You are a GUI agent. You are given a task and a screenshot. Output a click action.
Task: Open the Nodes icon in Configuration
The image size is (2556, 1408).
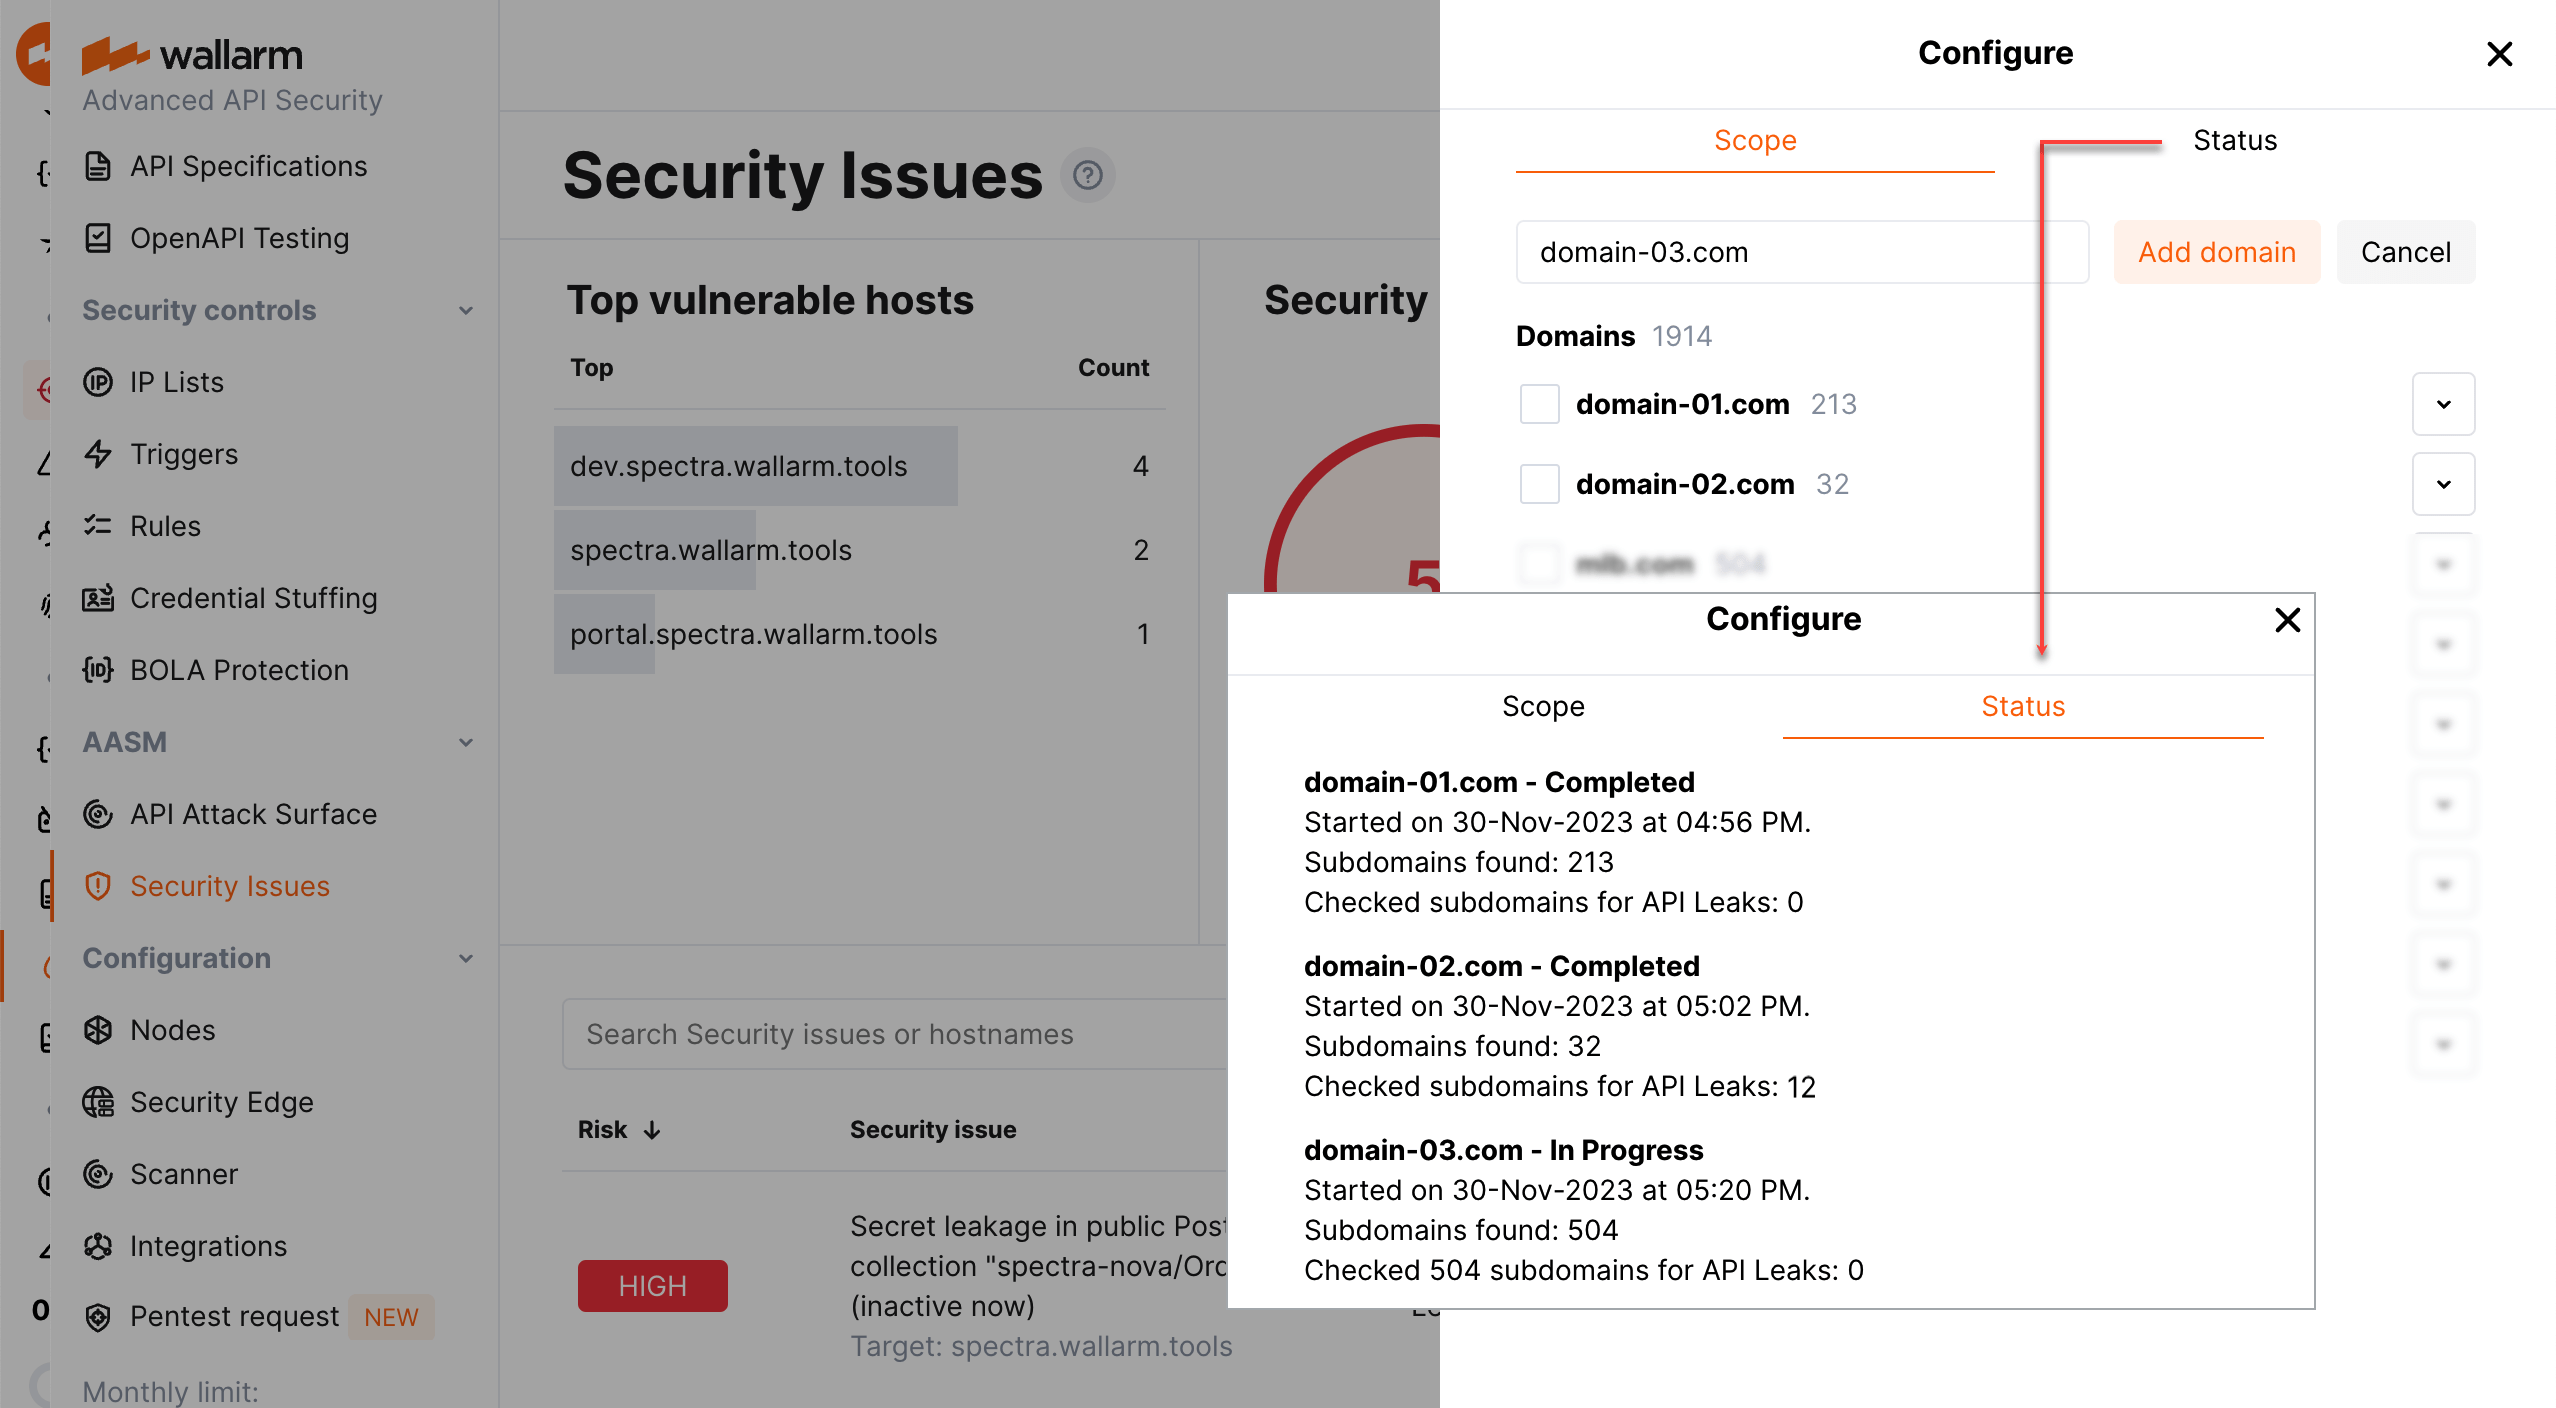click(x=98, y=1030)
